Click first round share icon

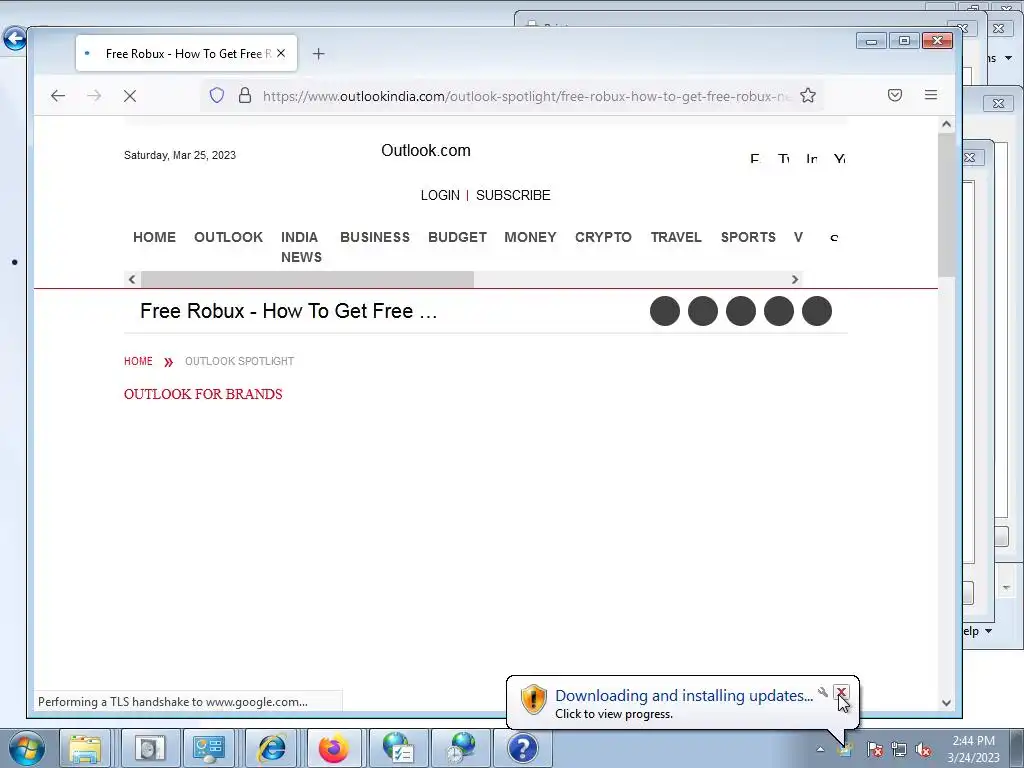[665, 311]
